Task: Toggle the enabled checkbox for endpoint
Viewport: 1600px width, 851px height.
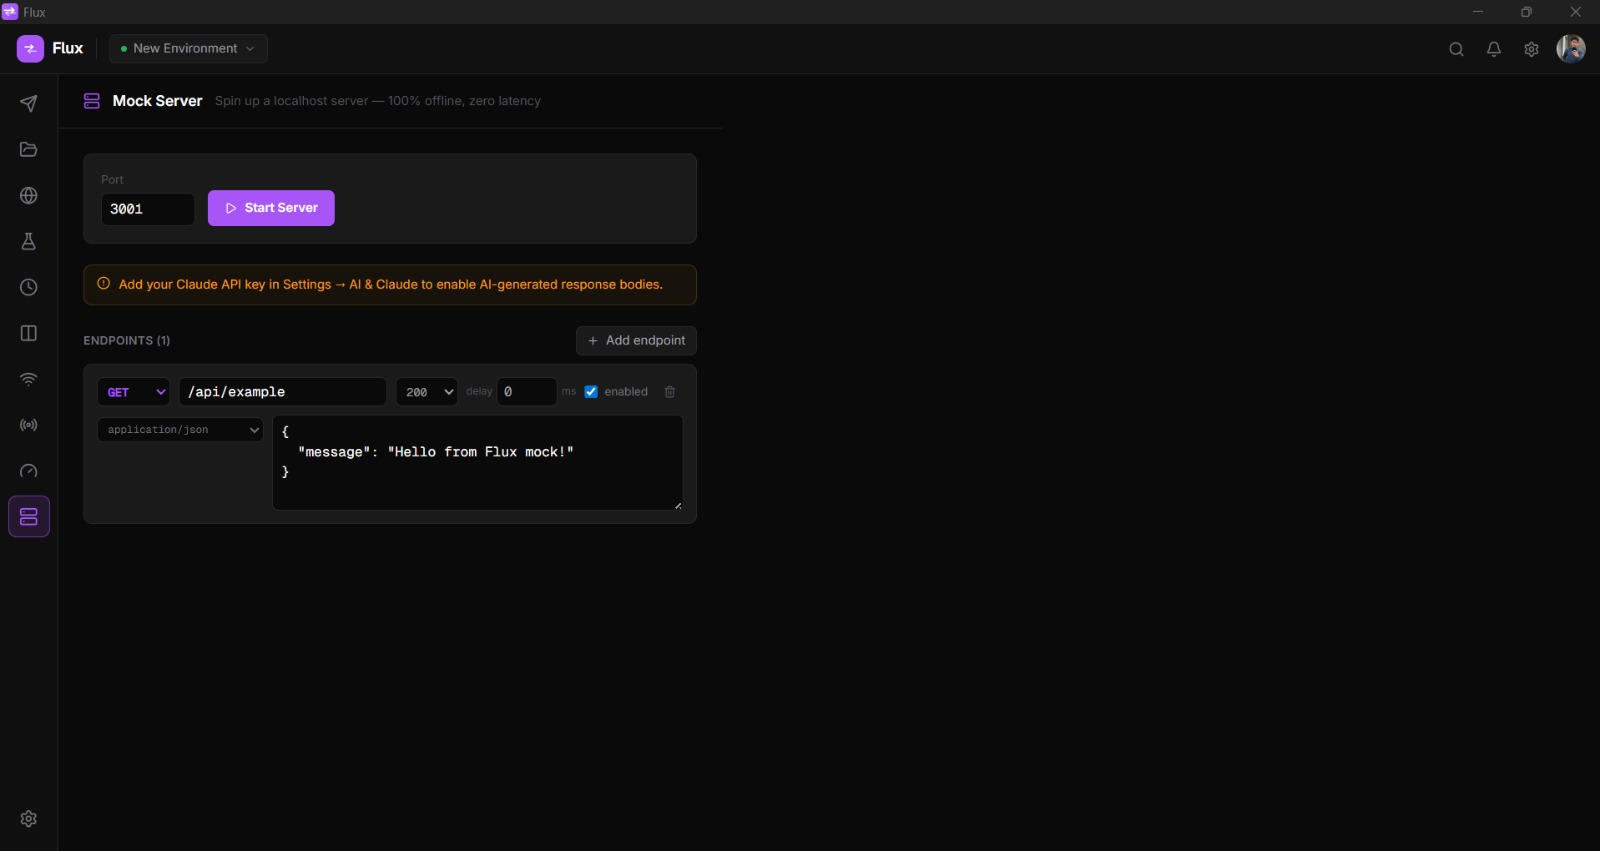Action: click(x=591, y=392)
